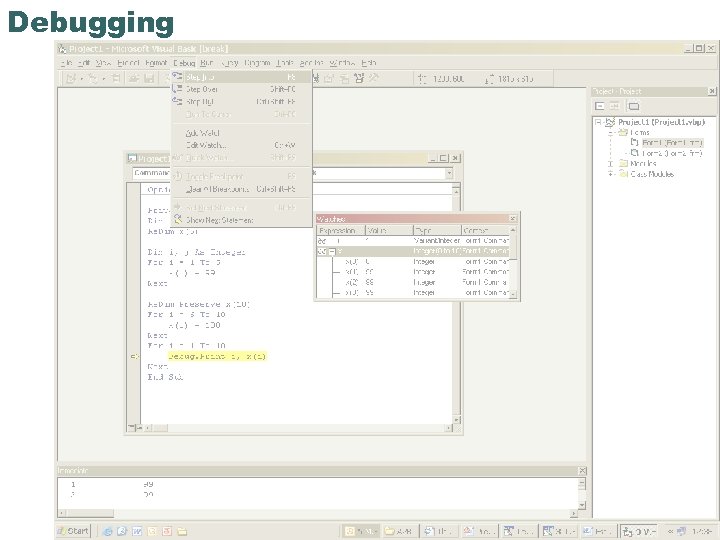720x540 pixels.
Task: Click the Toolbox toolbar icon
Action: click(374, 79)
